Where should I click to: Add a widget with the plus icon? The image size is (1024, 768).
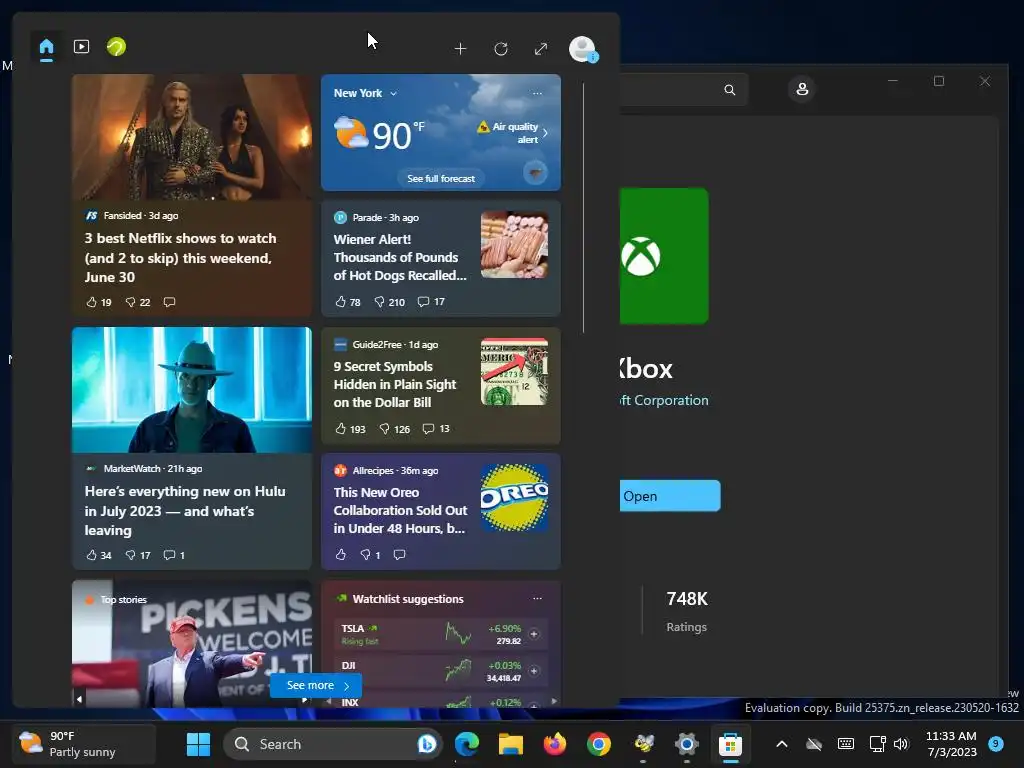click(460, 49)
